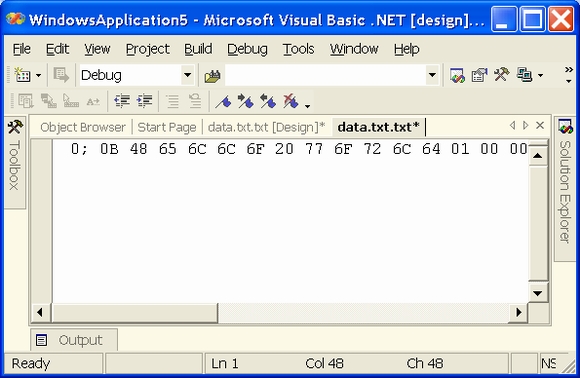This screenshot has width=580, height=378.
Task: Click the Display Word Completion icon
Action: coord(93,101)
